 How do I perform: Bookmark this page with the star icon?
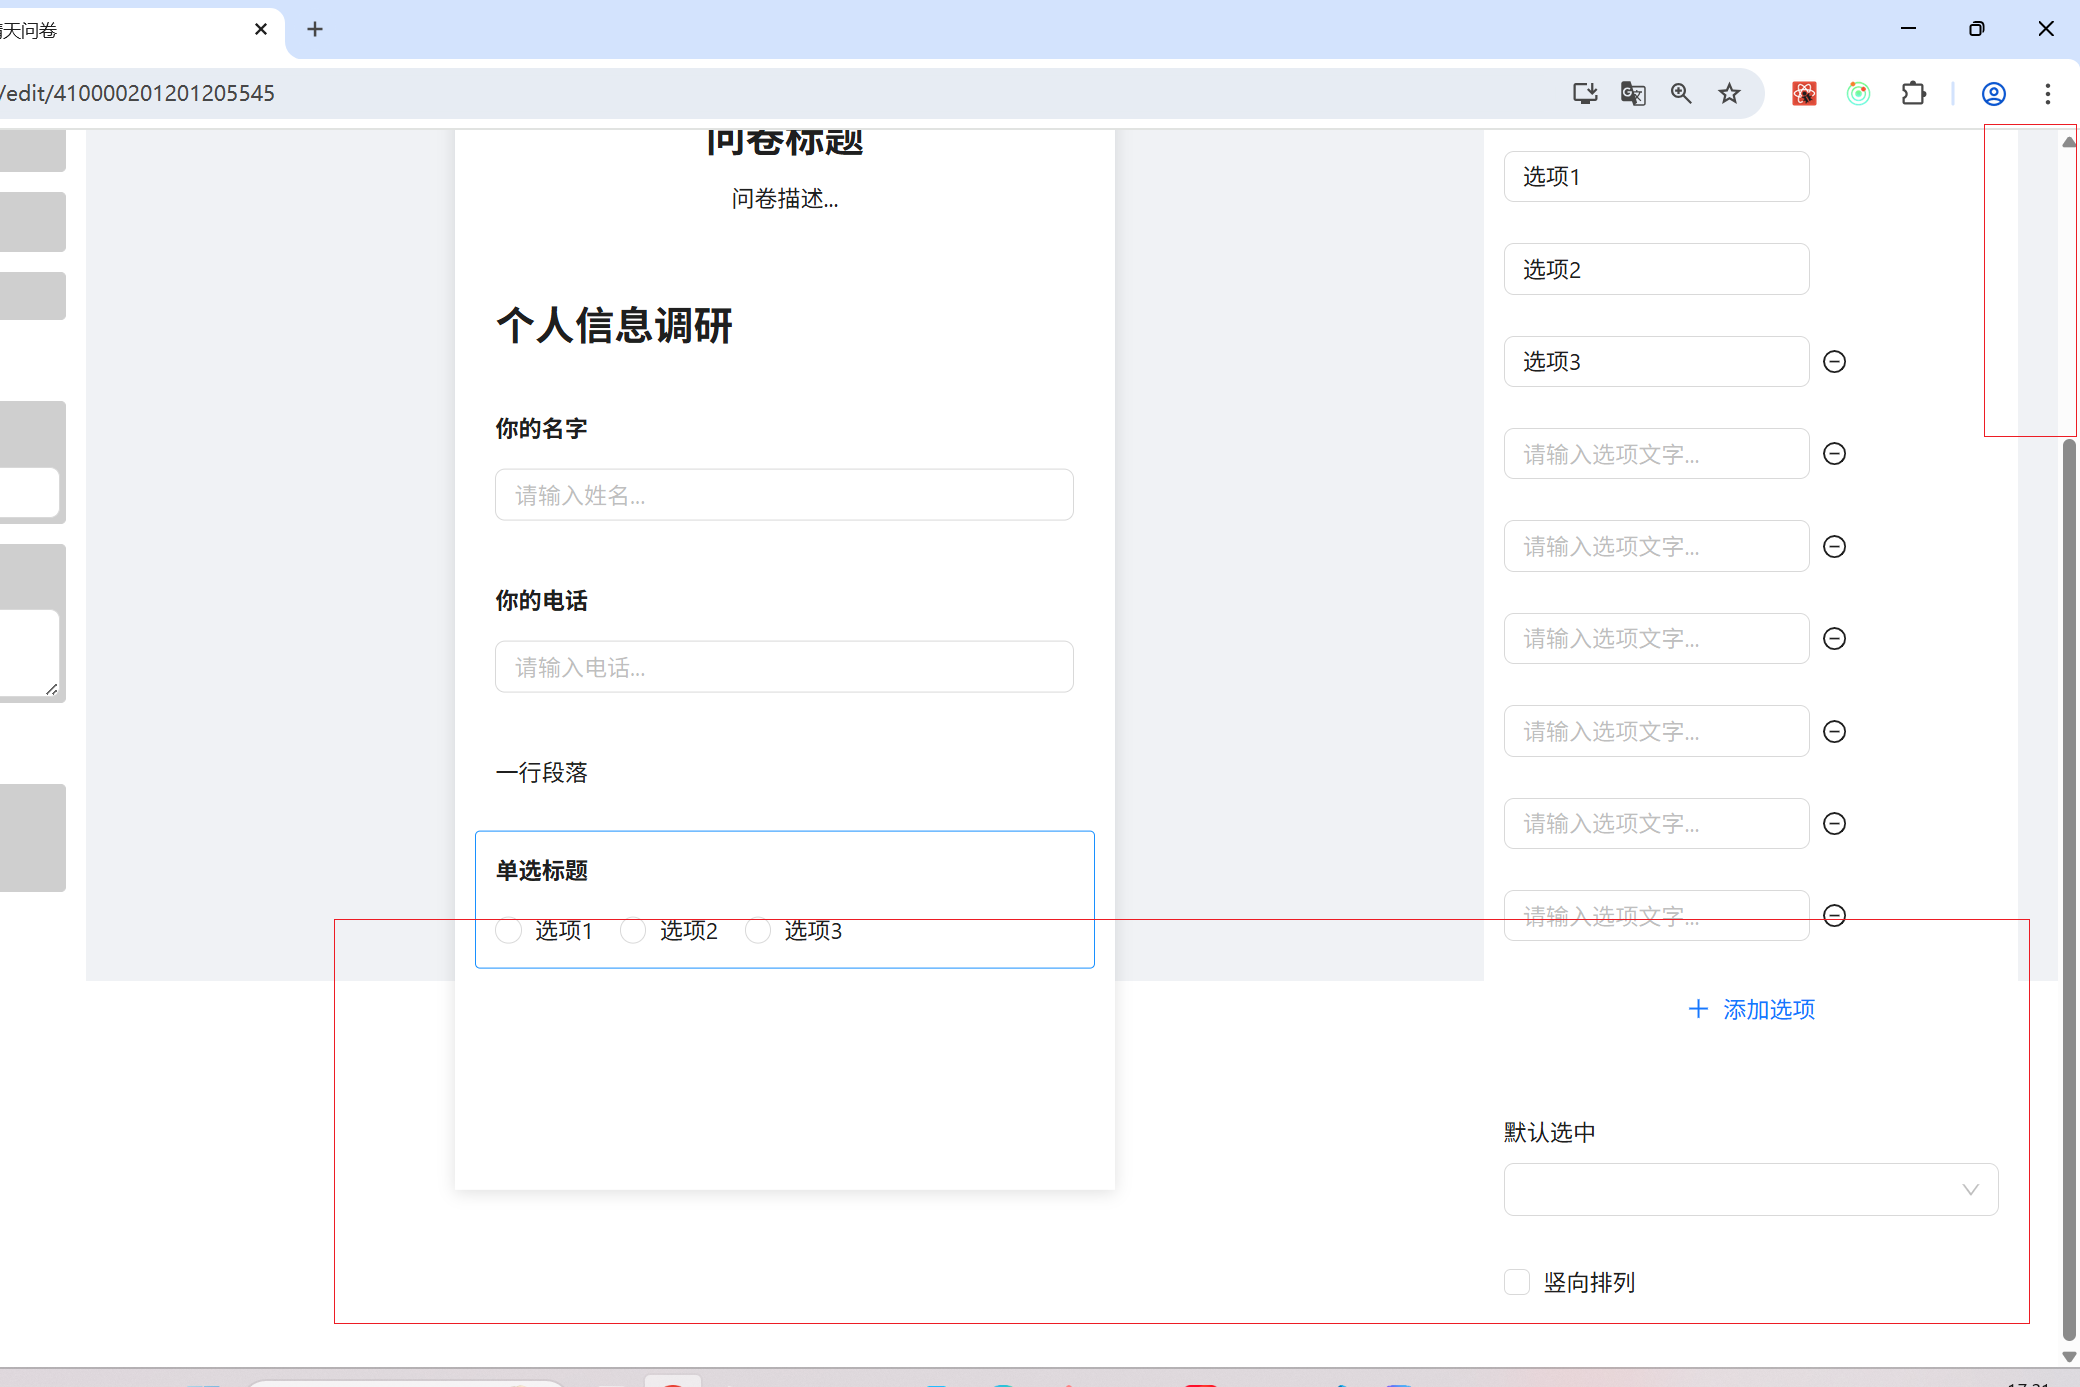1729,93
